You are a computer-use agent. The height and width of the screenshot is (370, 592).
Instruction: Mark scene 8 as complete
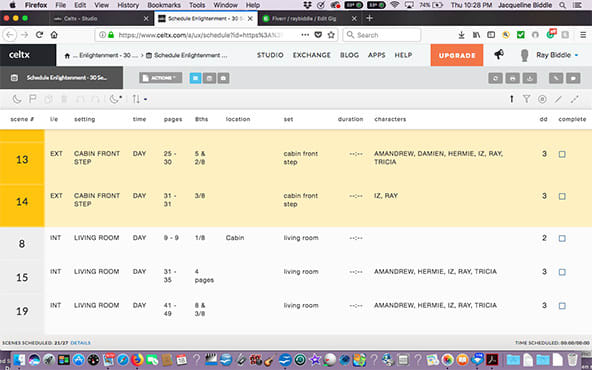click(562, 238)
